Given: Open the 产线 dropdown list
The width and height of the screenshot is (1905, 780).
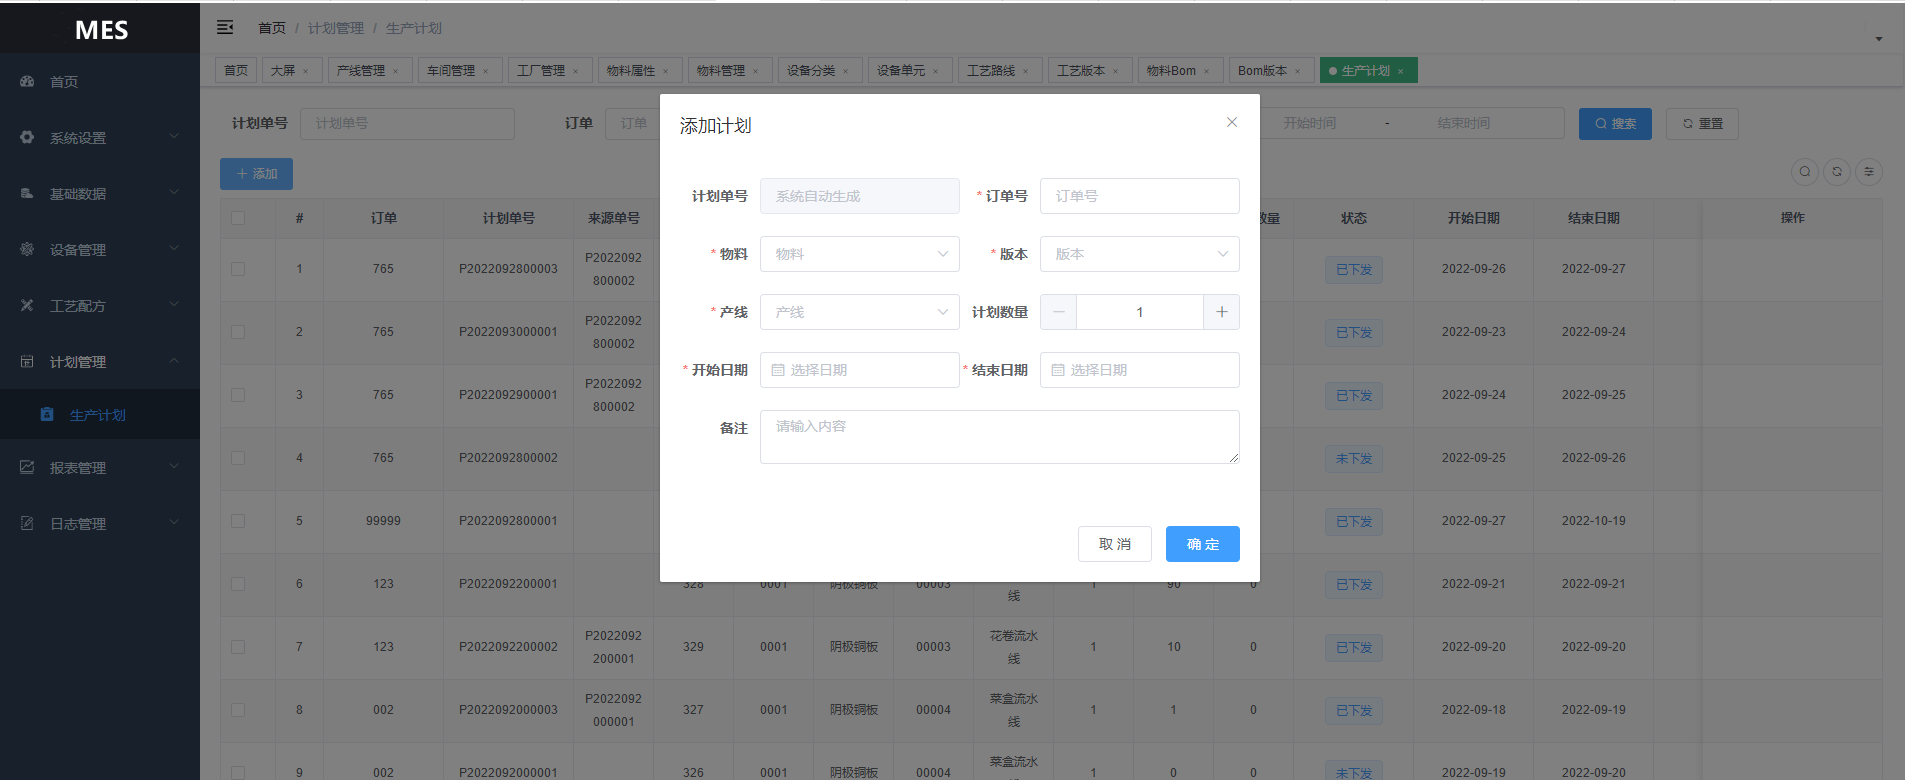Looking at the screenshot, I should coord(859,312).
